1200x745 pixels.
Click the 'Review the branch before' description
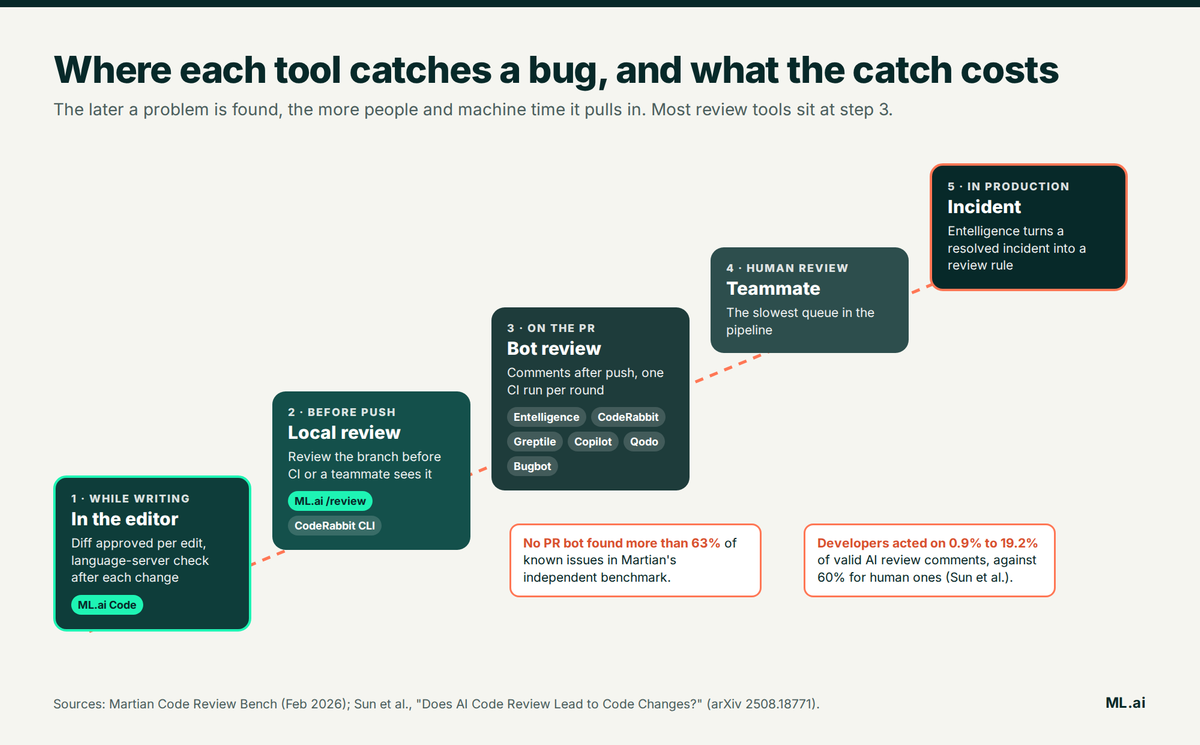click(364, 465)
